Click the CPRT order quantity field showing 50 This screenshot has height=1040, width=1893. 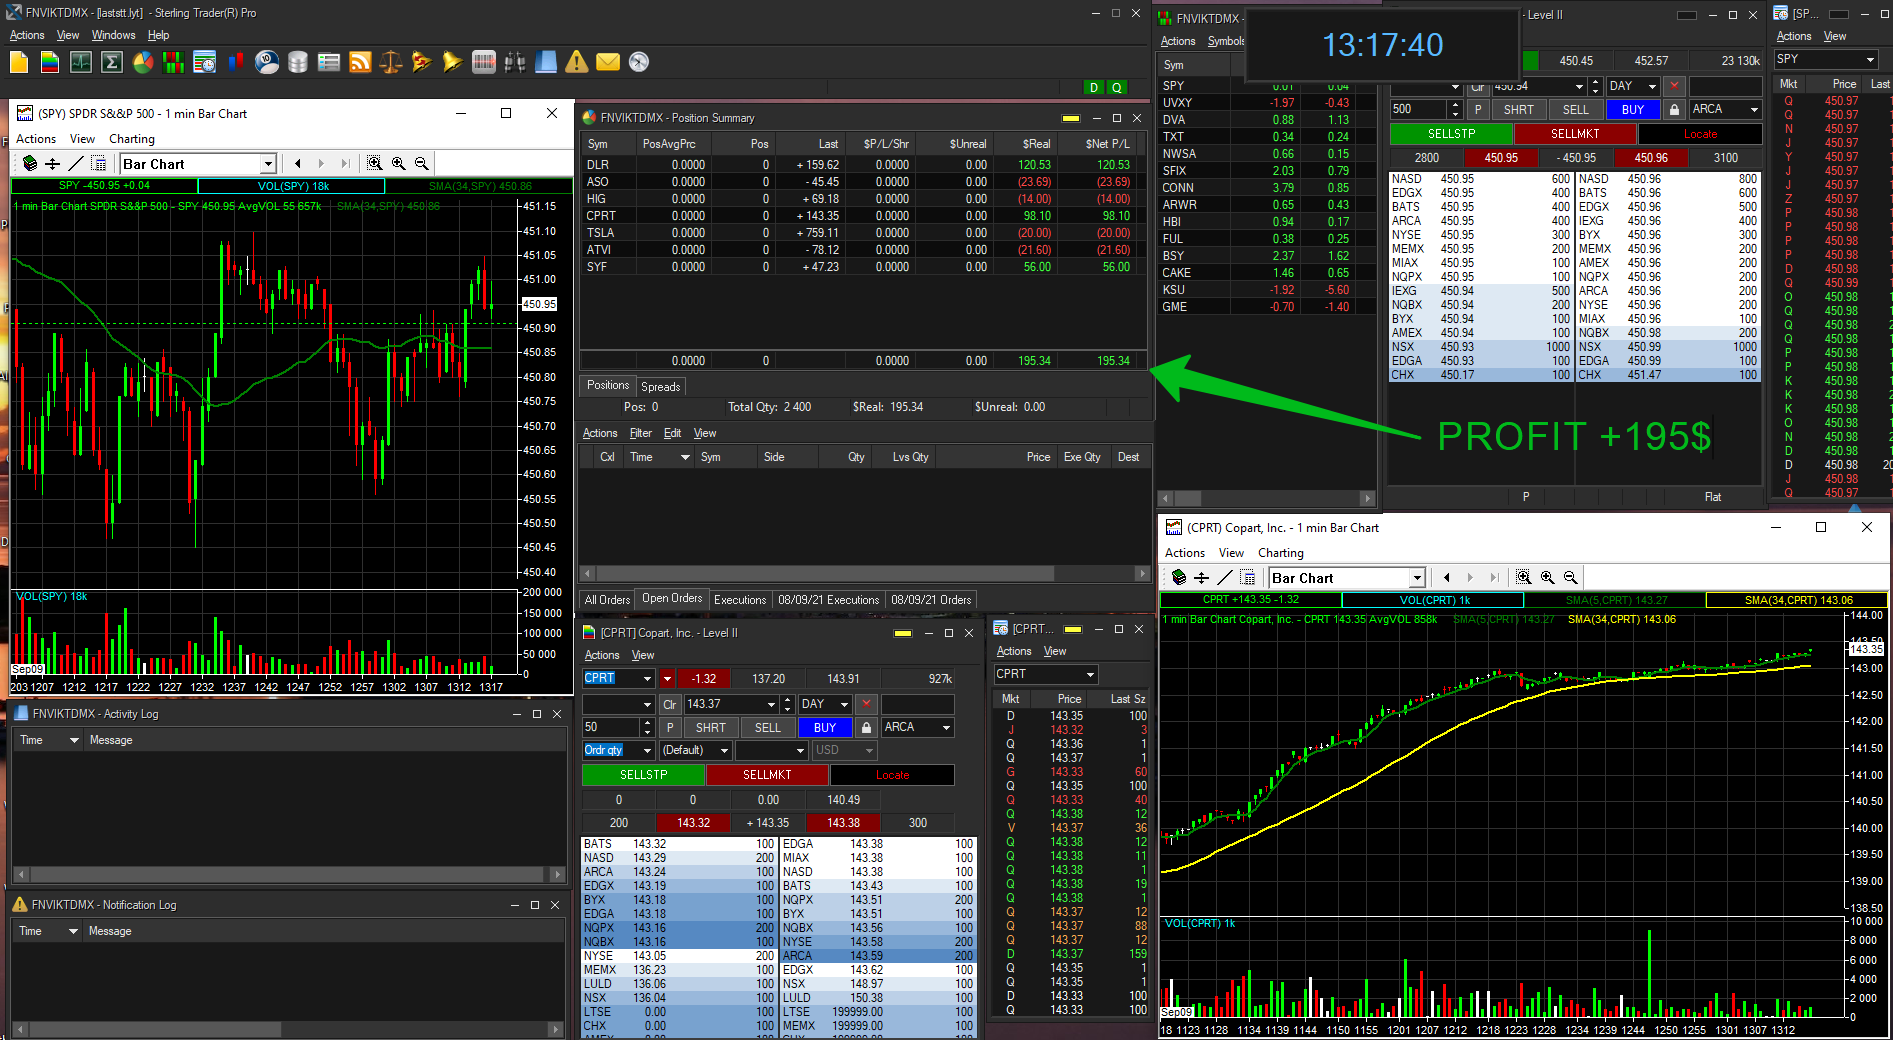click(x=610, y=728)
